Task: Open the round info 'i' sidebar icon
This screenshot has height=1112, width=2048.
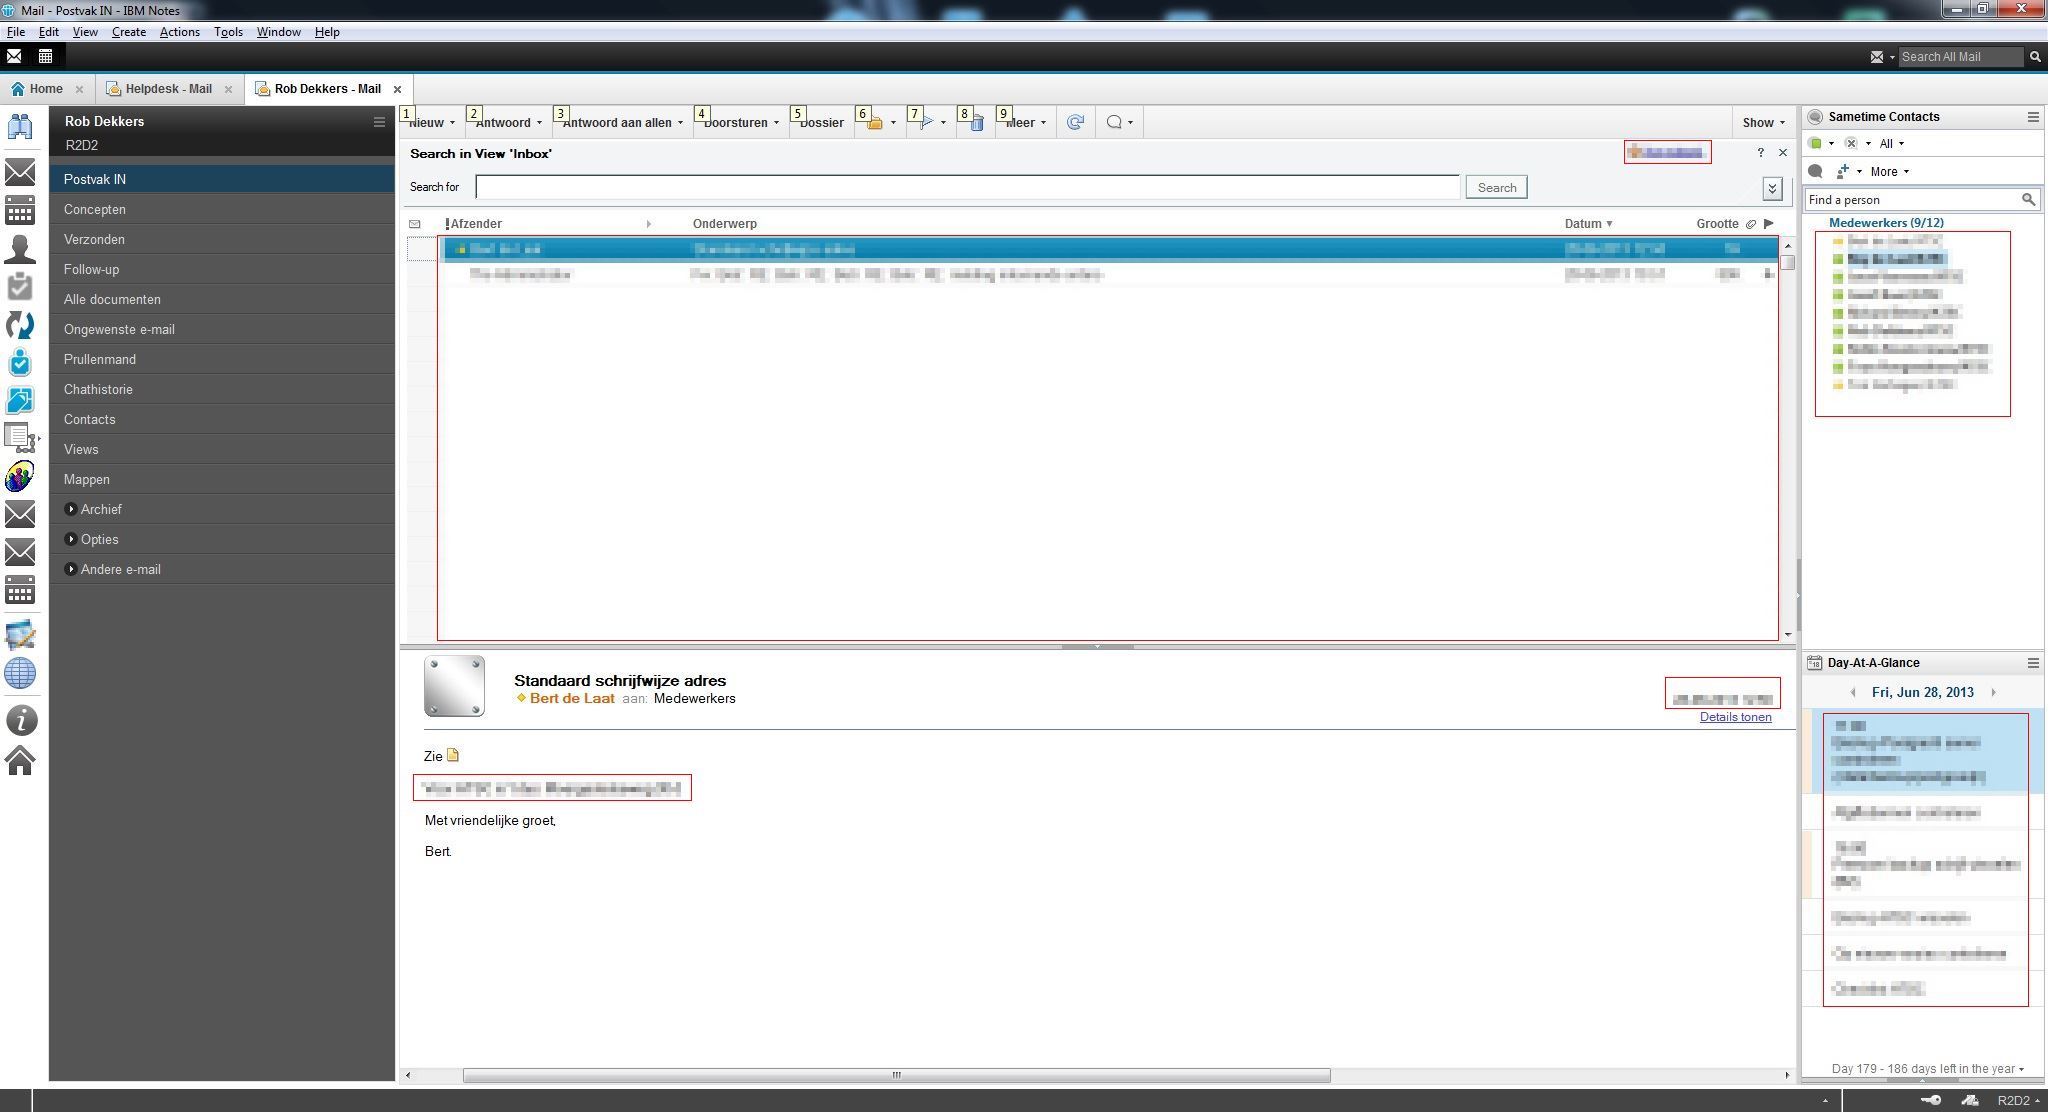Action: coord(20,720)
